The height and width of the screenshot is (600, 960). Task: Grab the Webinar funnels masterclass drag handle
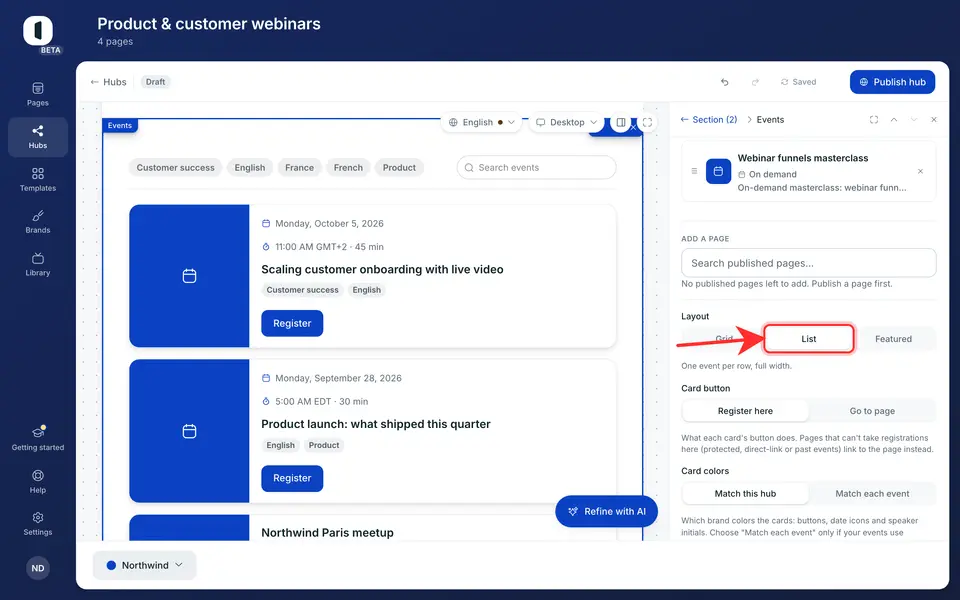coord(694,171)
